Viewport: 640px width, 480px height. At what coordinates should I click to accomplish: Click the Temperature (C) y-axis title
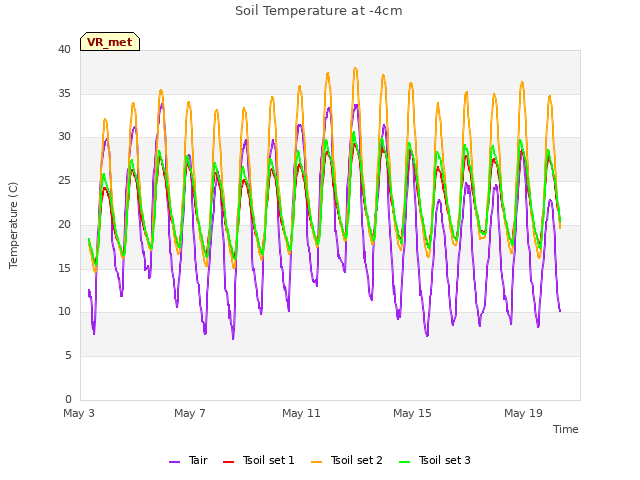coord(13,225)
